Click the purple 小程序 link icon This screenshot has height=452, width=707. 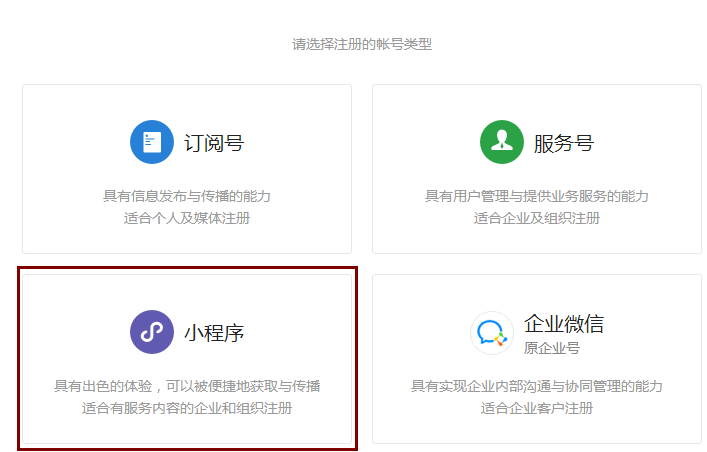coord(152,332)
